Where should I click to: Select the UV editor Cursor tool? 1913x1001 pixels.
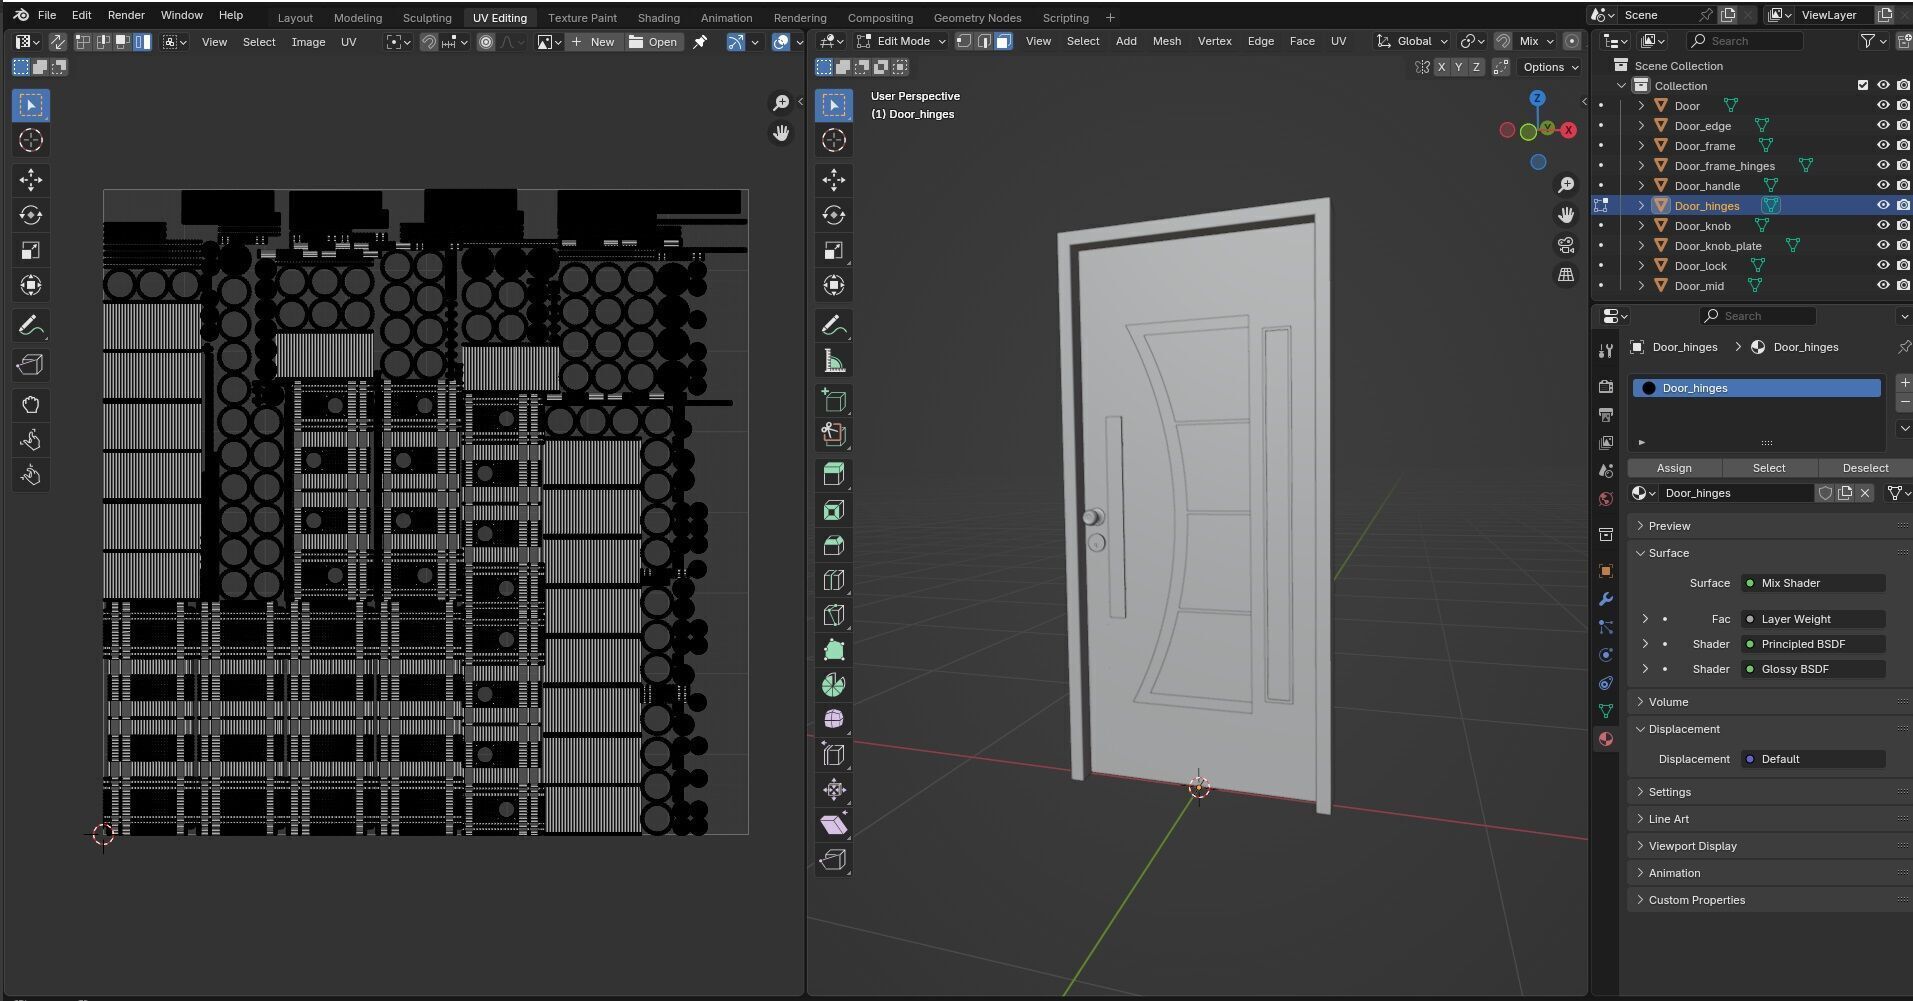31,140
